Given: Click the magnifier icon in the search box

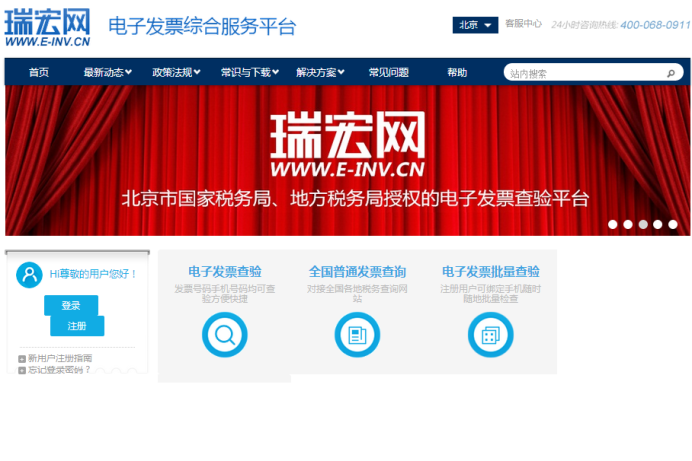Looking at the screenshot, I should [x=671, y=73].
